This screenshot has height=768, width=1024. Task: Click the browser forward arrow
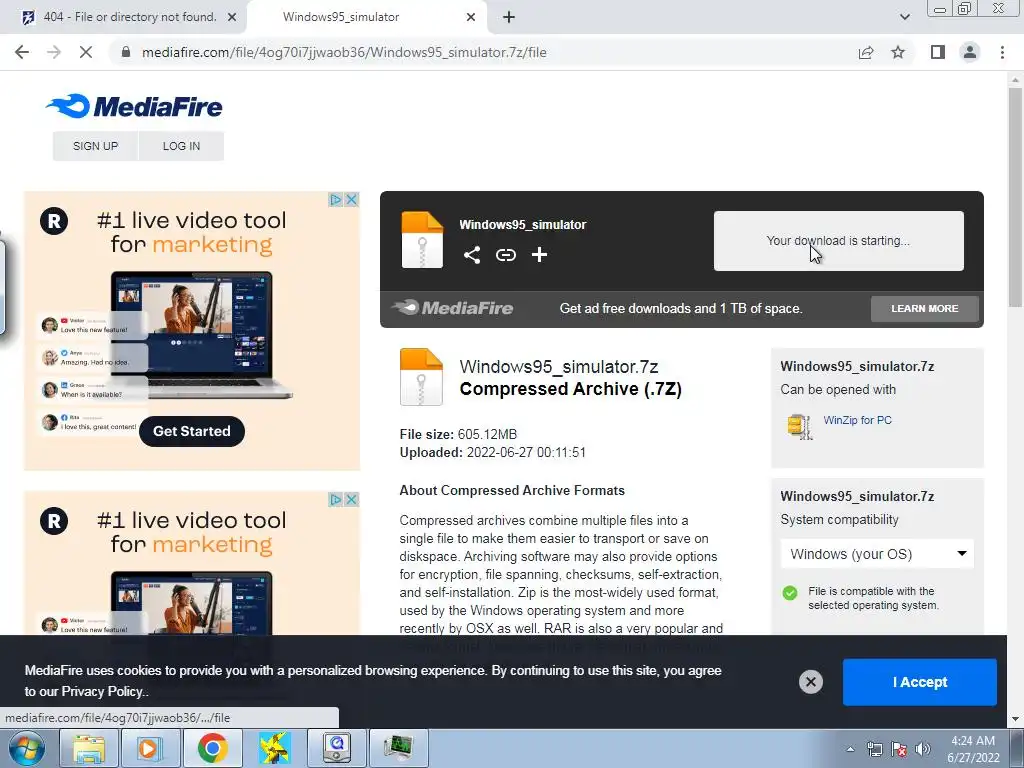pos(54,52)
